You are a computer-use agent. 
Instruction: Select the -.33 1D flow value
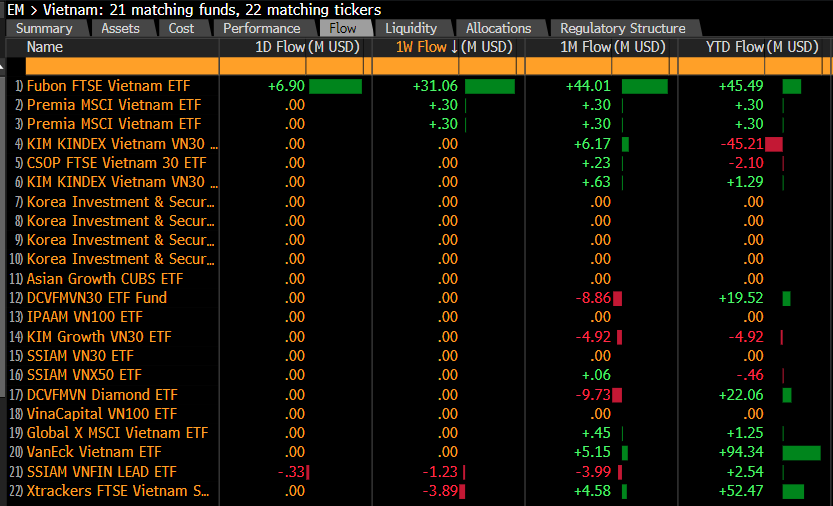click(x=292, y=471)
